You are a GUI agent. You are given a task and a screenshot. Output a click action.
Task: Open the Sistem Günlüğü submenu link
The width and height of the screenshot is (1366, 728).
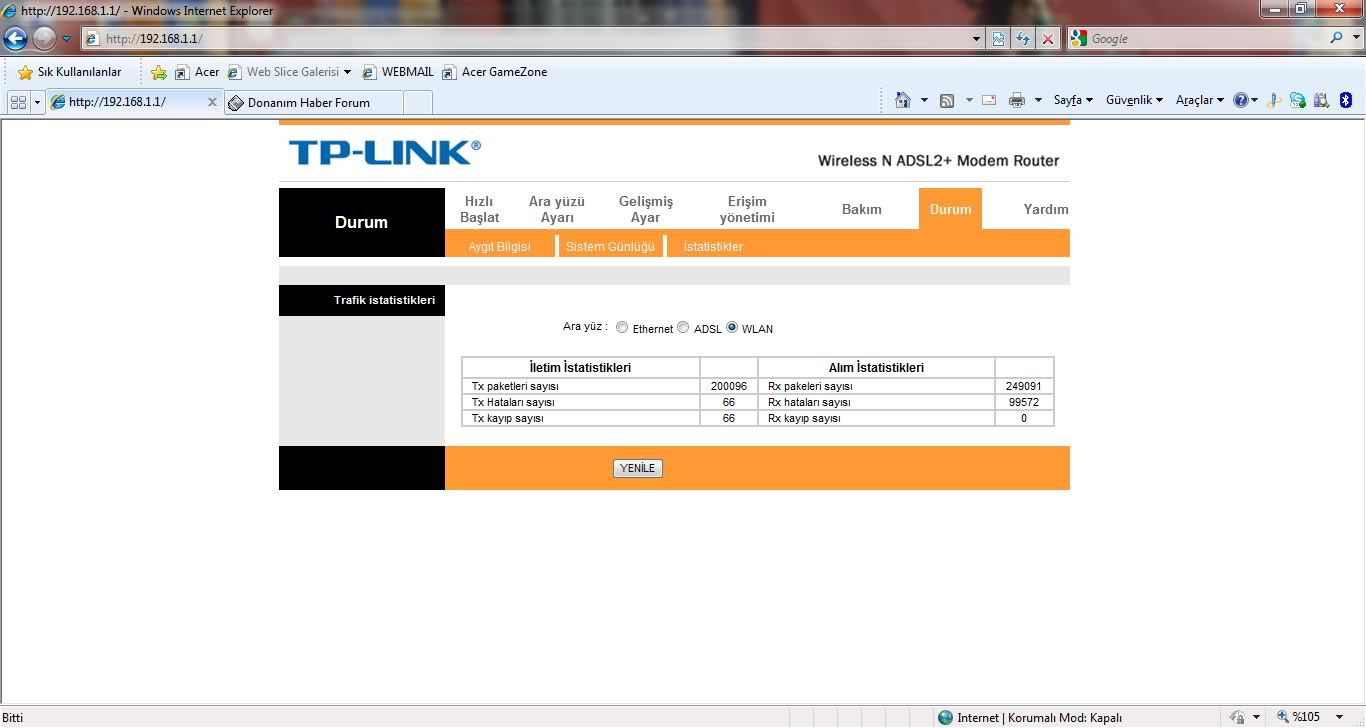[x=610, y=246]
